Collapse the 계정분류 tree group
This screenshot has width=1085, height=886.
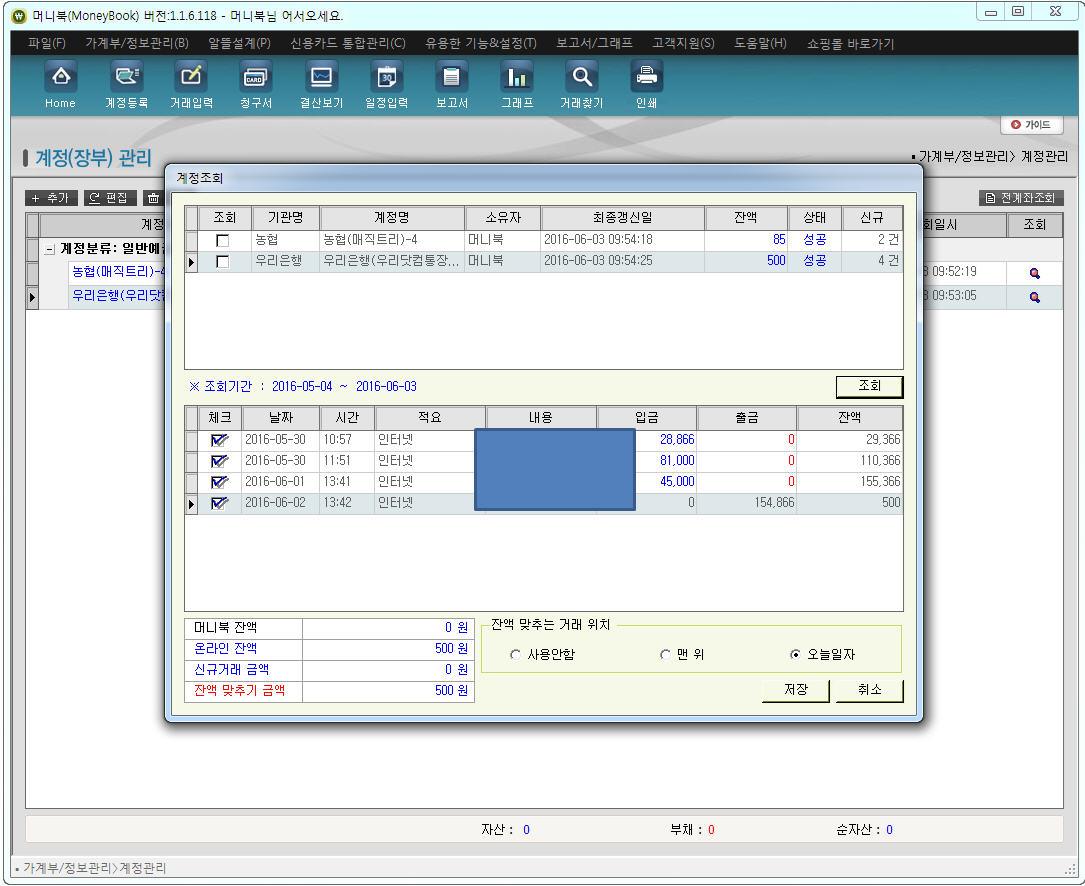(49, 249)
